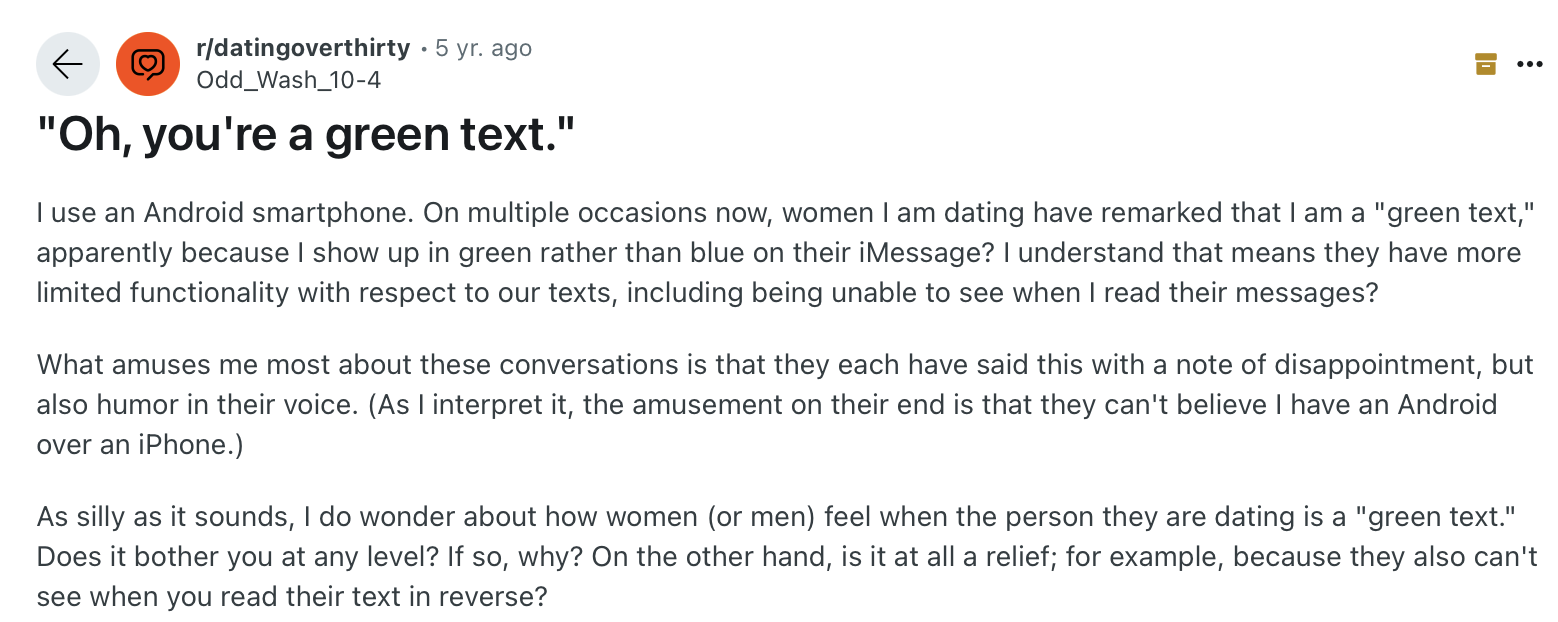Visit the Odd_Wash_10-4 user profile
This screenshot has width=1558, height=622.
pyautogui.click(x=288, y=80)
